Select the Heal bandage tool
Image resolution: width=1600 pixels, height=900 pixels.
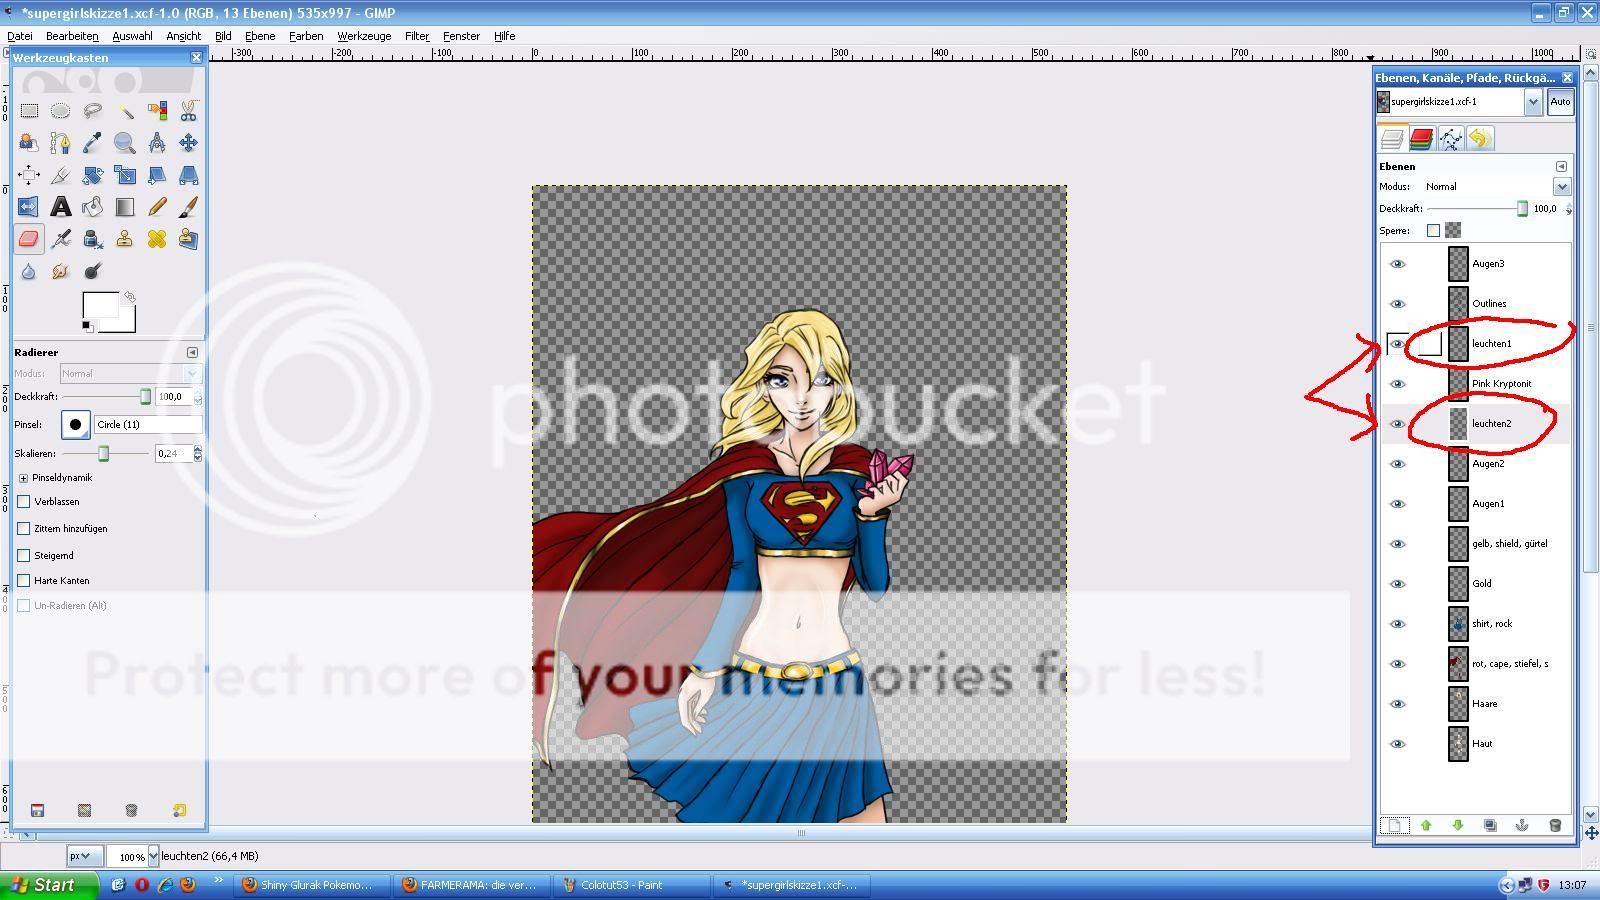(x=157, y=239)
